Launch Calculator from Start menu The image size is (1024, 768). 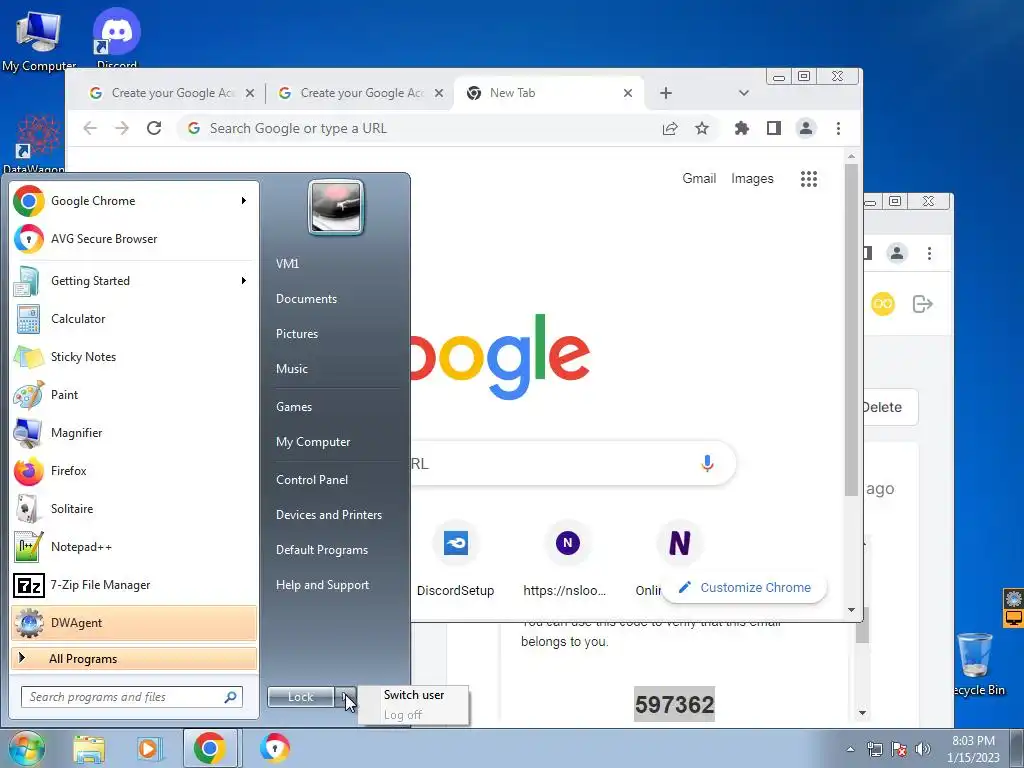tap(134, 319)
